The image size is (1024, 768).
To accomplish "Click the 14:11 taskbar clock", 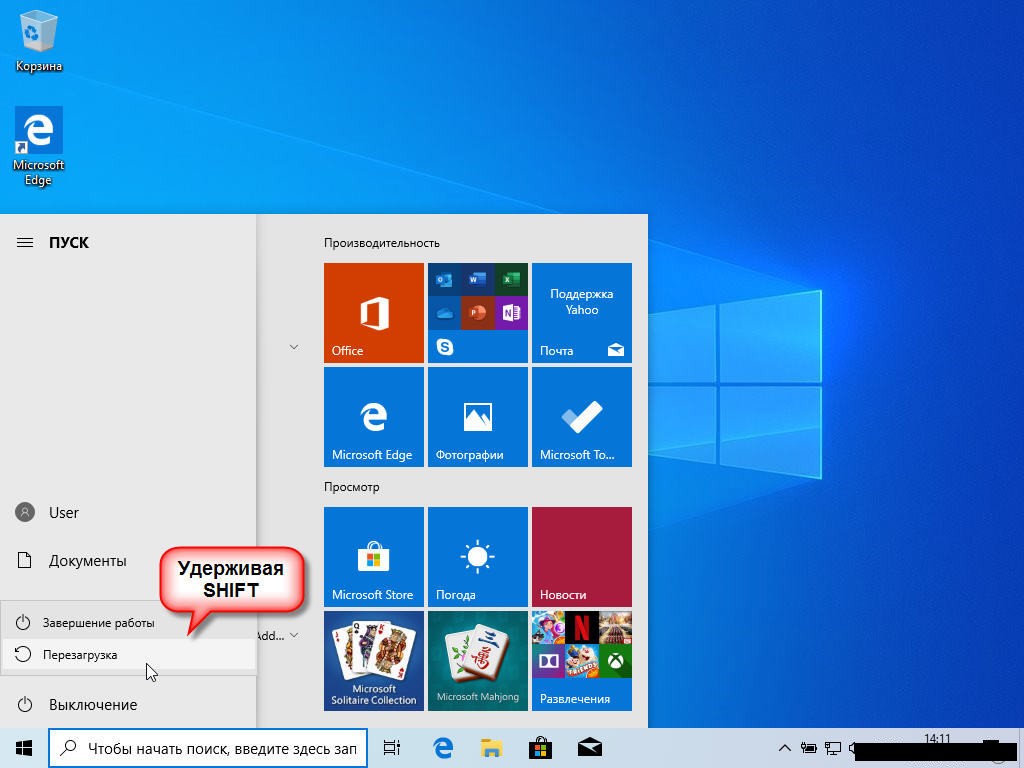I will tap(937, 739).
